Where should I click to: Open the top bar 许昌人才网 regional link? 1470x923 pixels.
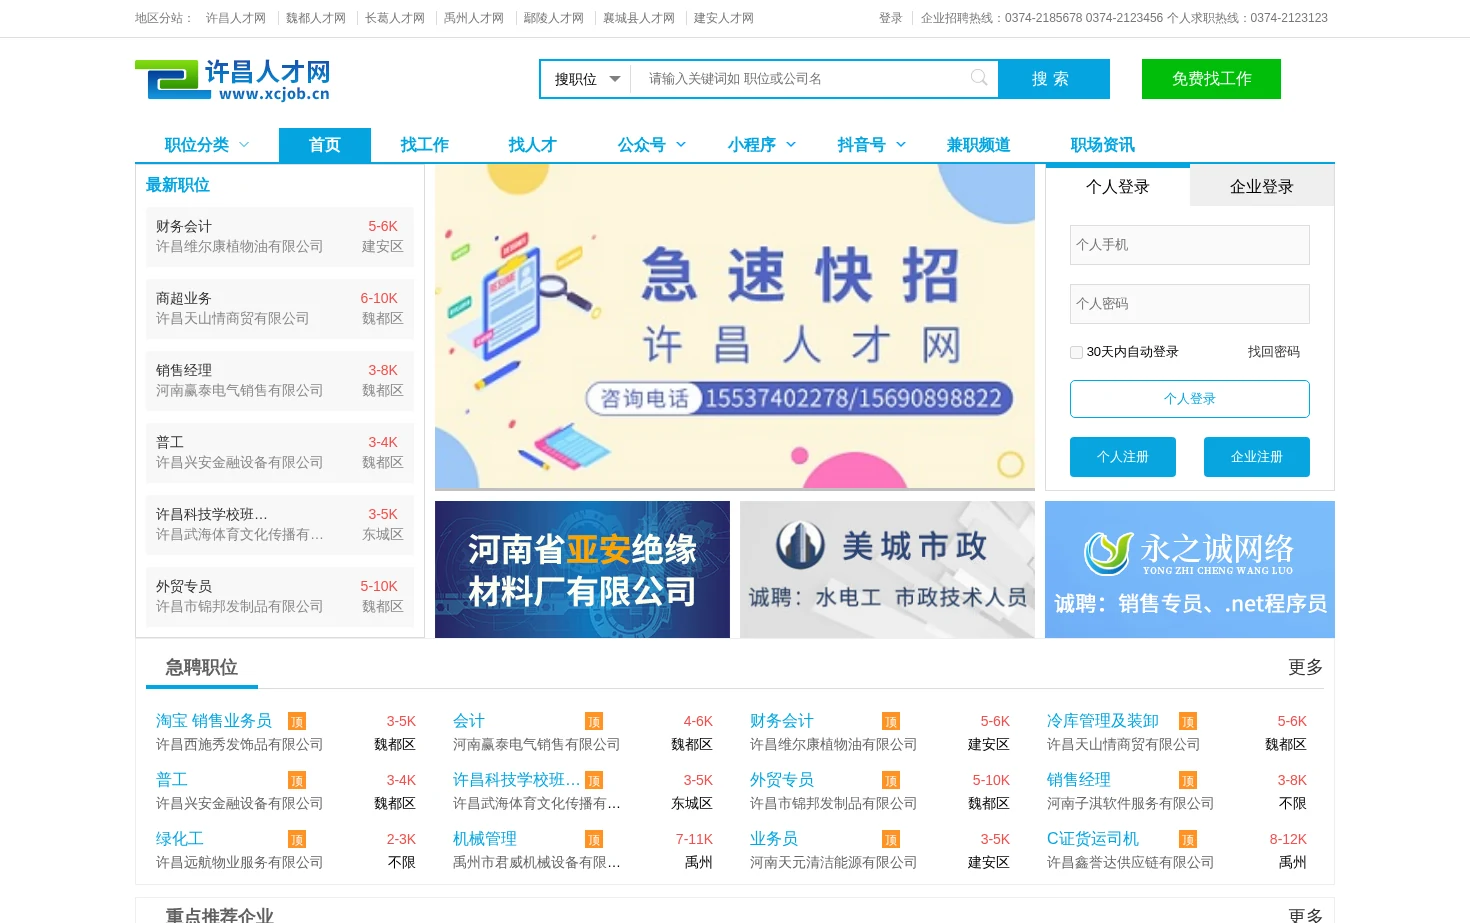pos(236,18)
